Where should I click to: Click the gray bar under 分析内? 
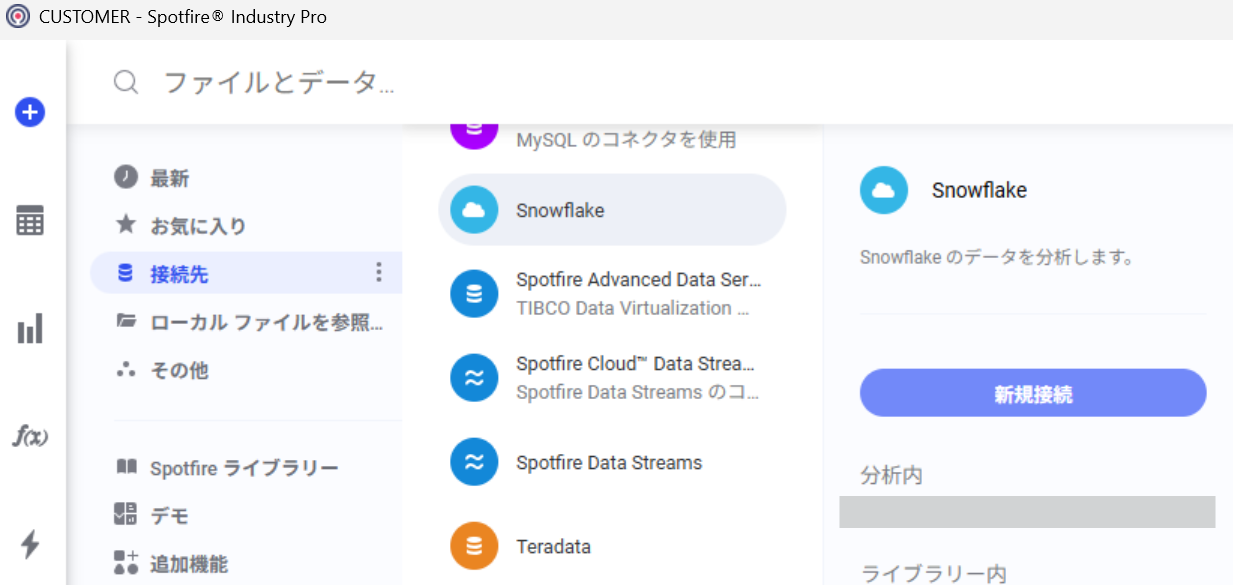pos(1027,511)
